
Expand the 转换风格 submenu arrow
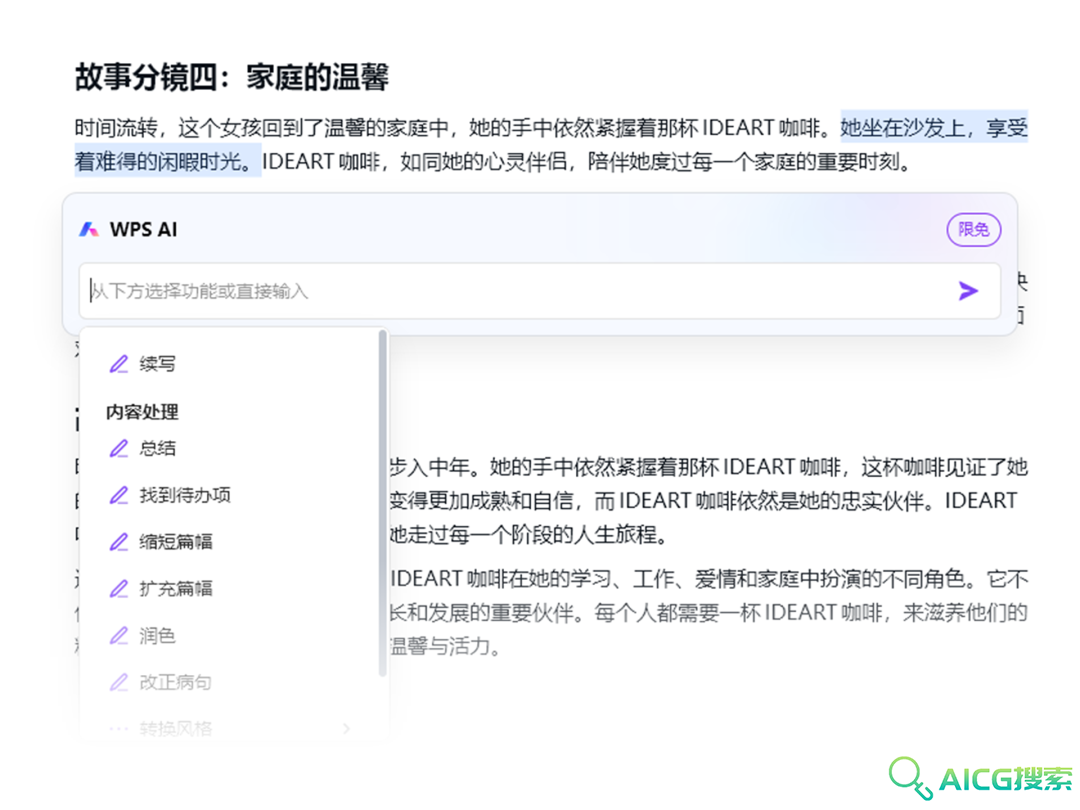pyautogui.click(x=346, y=729)
